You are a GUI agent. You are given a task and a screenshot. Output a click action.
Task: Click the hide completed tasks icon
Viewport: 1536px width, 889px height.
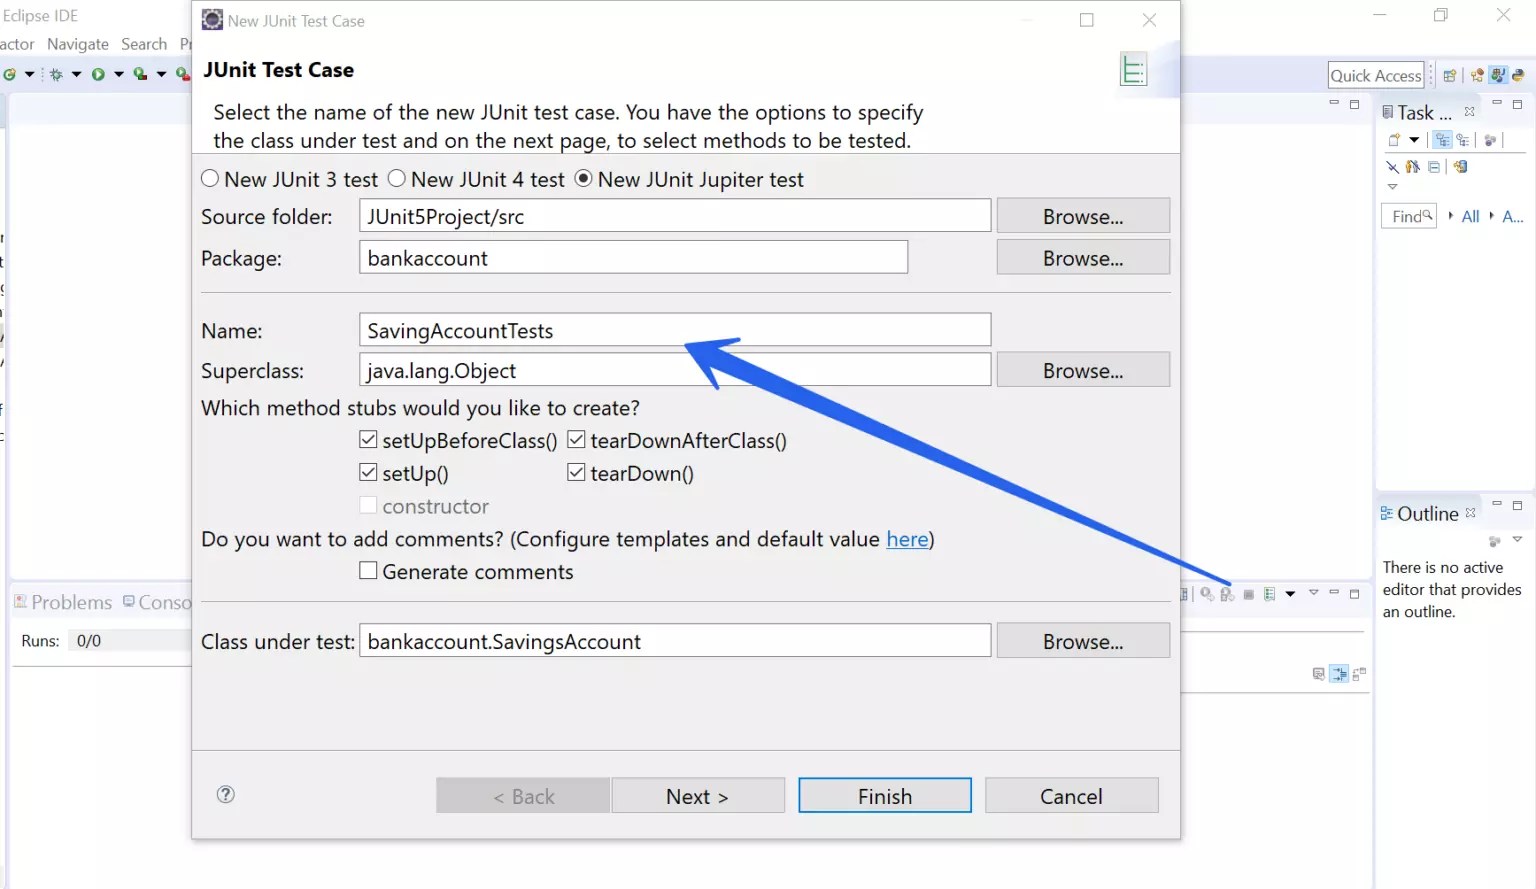pyautogui.click(x=1393, y=167)
